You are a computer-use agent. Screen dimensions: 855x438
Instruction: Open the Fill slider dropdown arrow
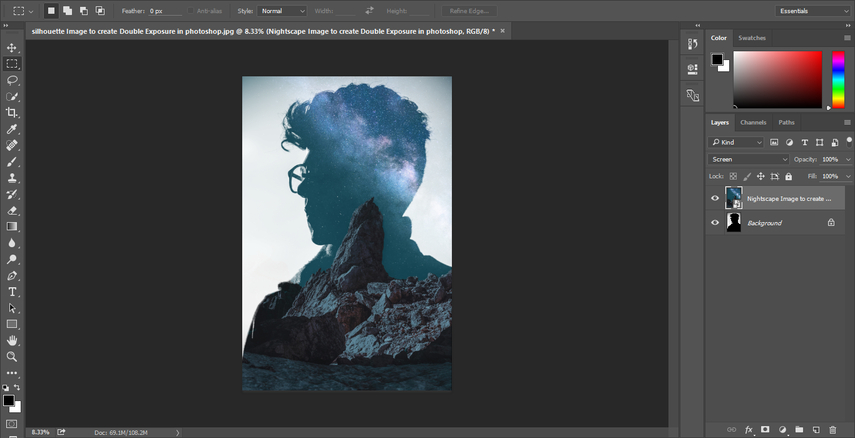[x=848, y=176]
